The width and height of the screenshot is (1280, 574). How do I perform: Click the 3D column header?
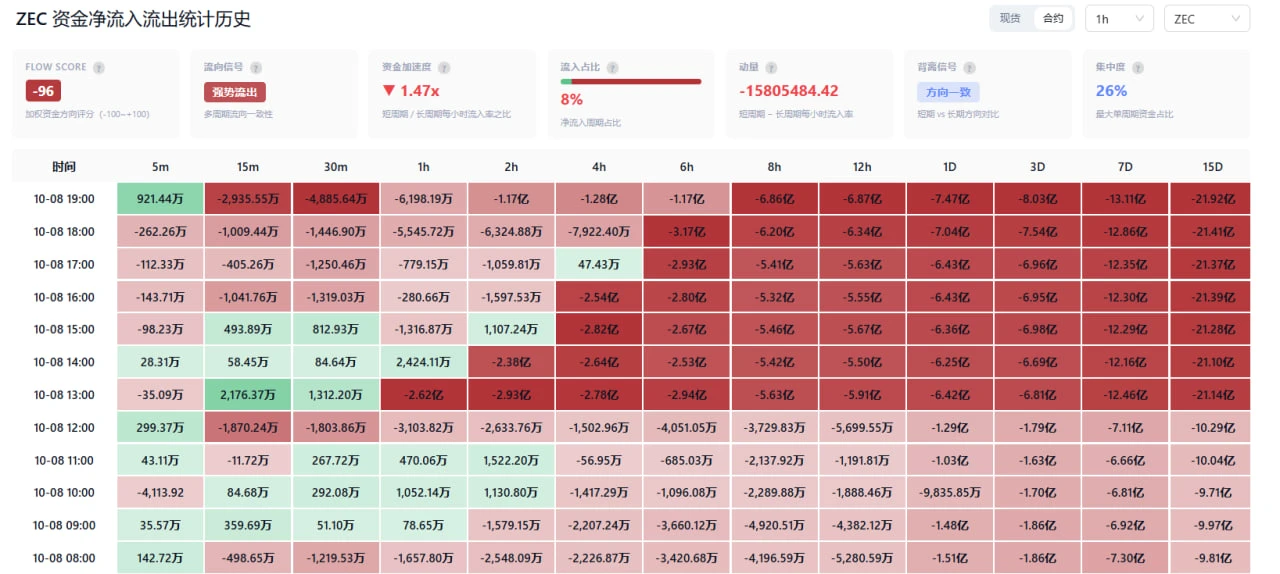coord(1038,166)
